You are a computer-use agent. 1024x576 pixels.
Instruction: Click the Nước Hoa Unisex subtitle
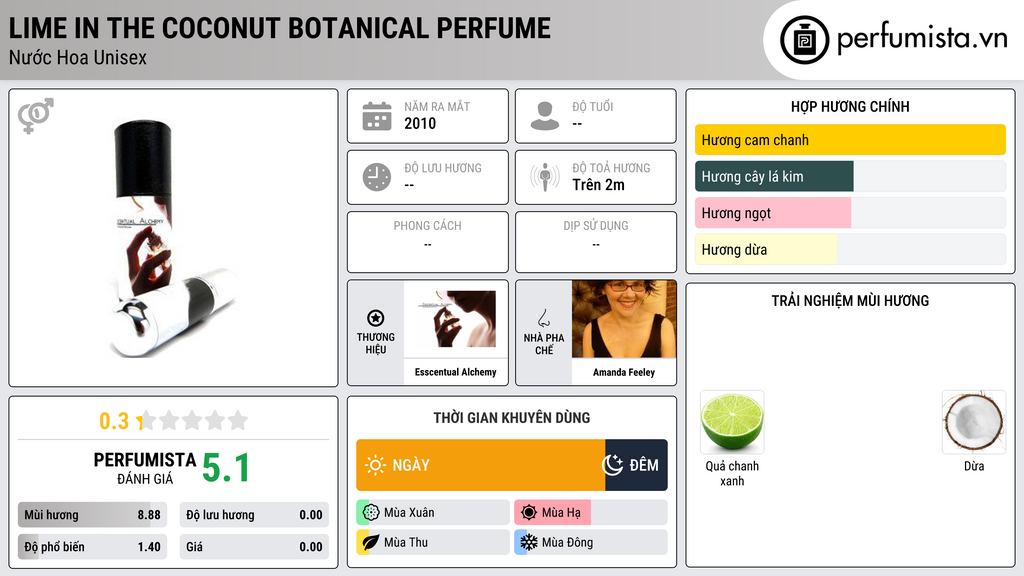(x=78, y=57)
